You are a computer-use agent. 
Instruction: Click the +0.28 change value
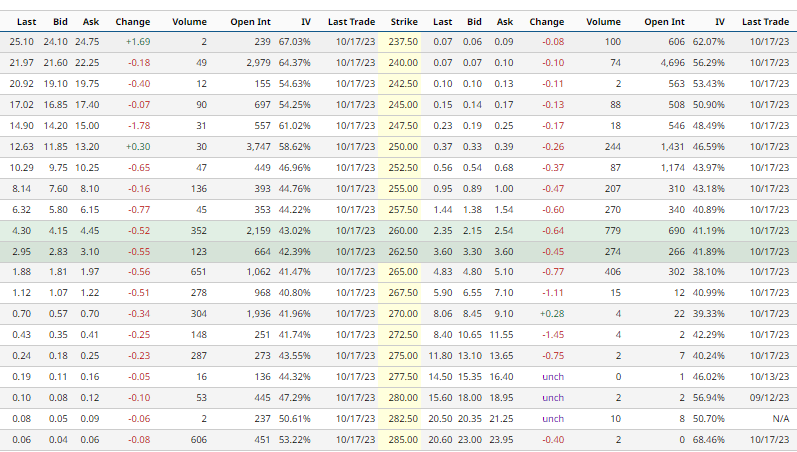point(552,314)
